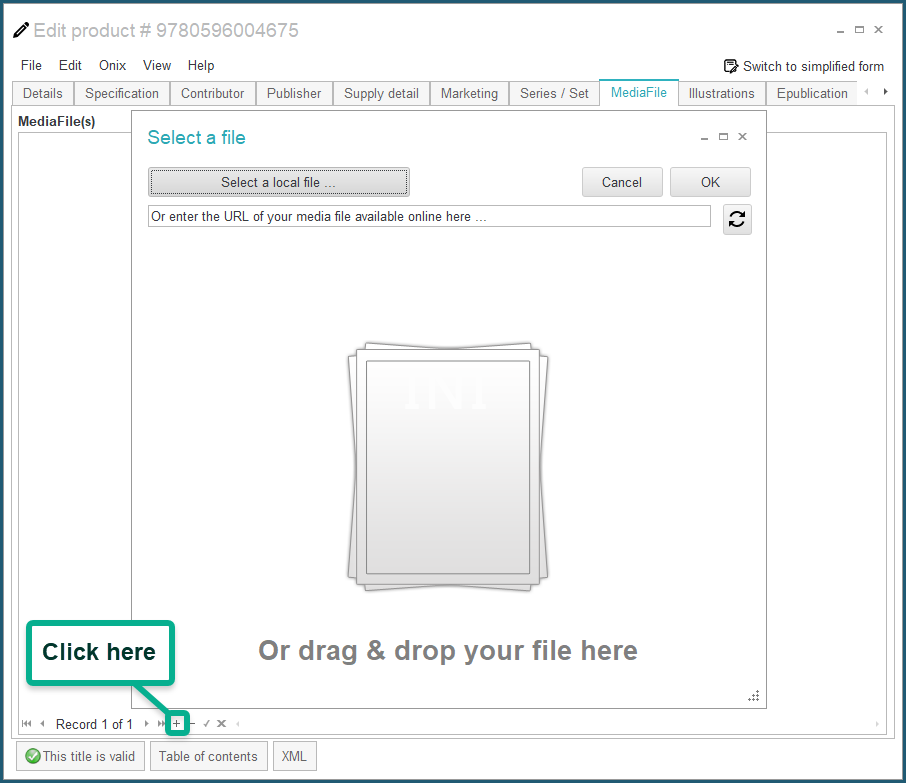Click the media file URL input field

tap(429, 216)
